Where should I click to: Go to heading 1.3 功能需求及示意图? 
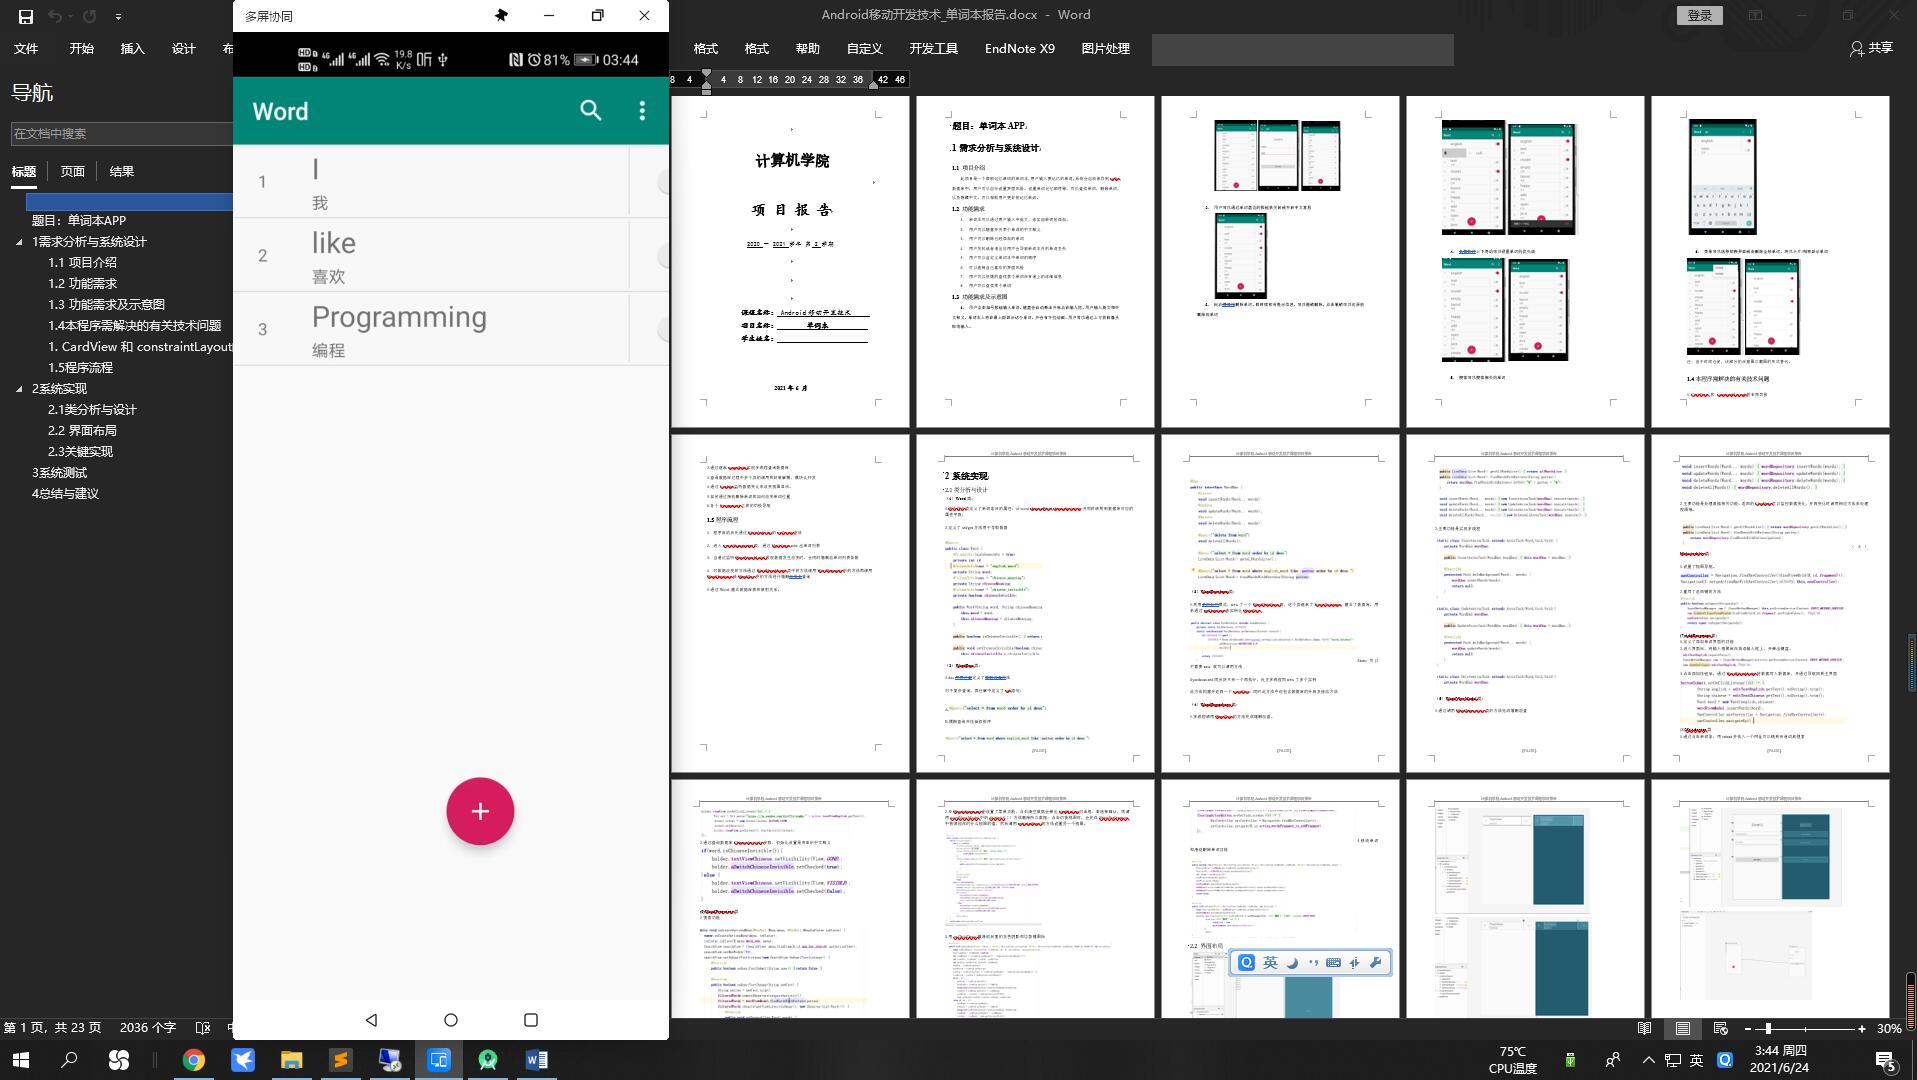click(106, 304)
